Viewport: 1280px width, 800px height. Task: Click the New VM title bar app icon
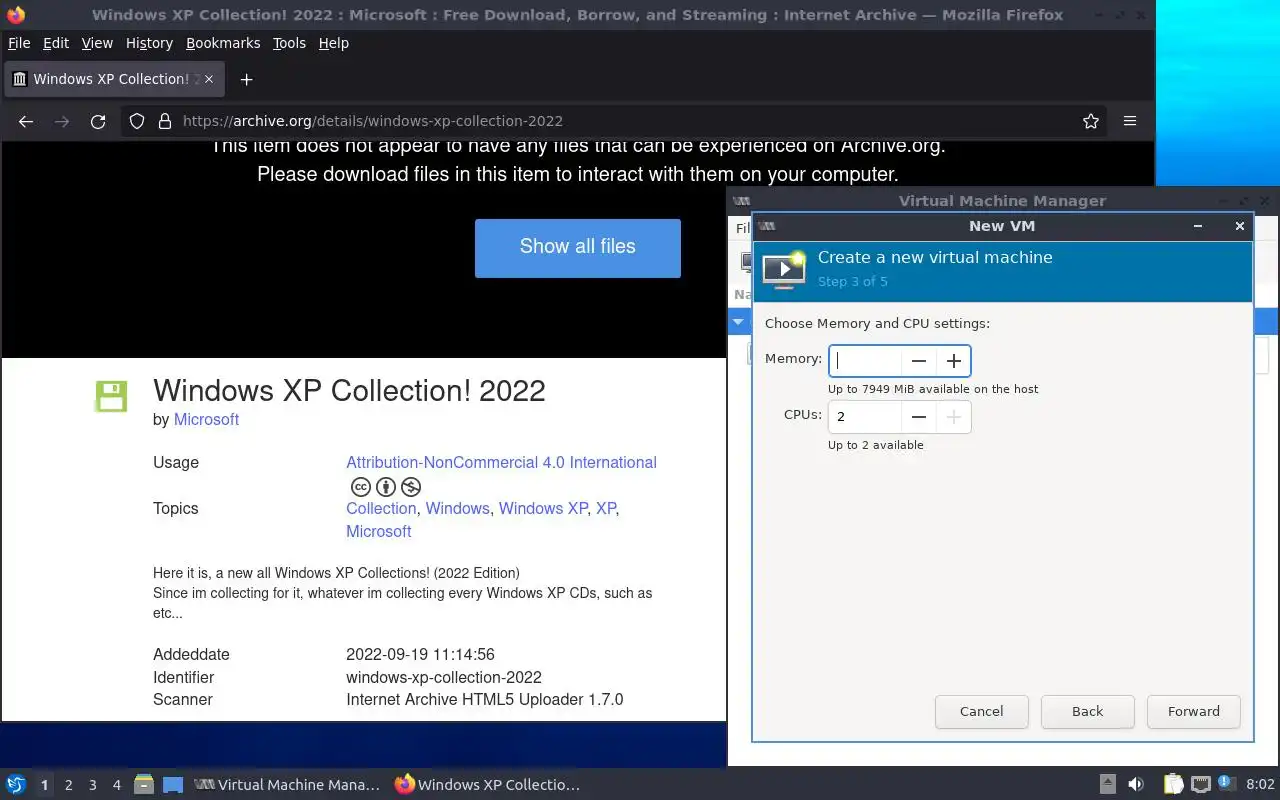[x=767, y=226]
